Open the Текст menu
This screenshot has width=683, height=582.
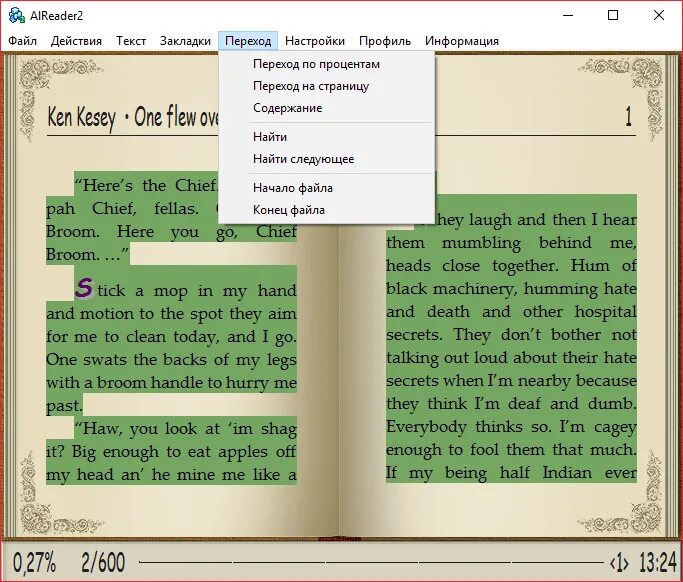[x=131, y=41]
